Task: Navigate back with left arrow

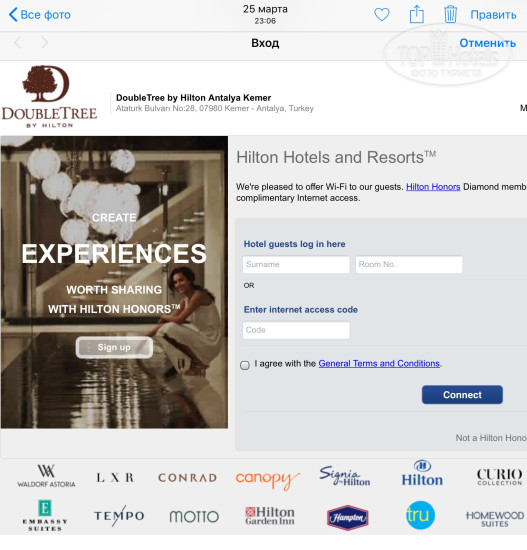Action: tap(18, 43)
